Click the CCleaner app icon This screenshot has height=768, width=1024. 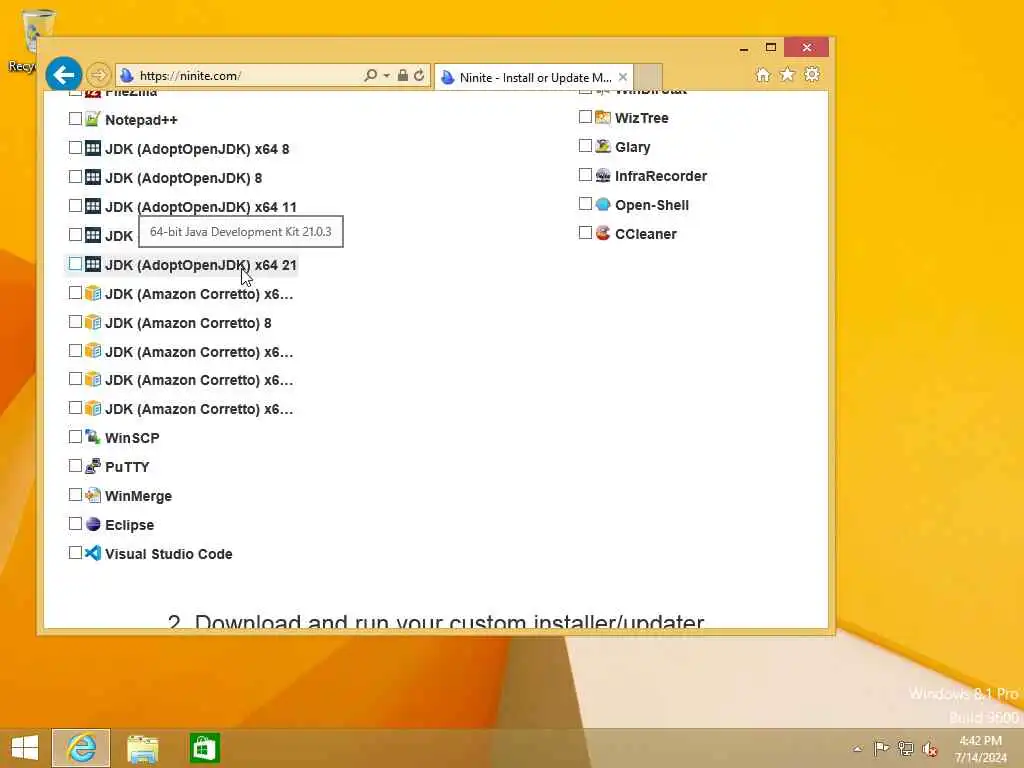pyautogui.click(x=603, y=233)
